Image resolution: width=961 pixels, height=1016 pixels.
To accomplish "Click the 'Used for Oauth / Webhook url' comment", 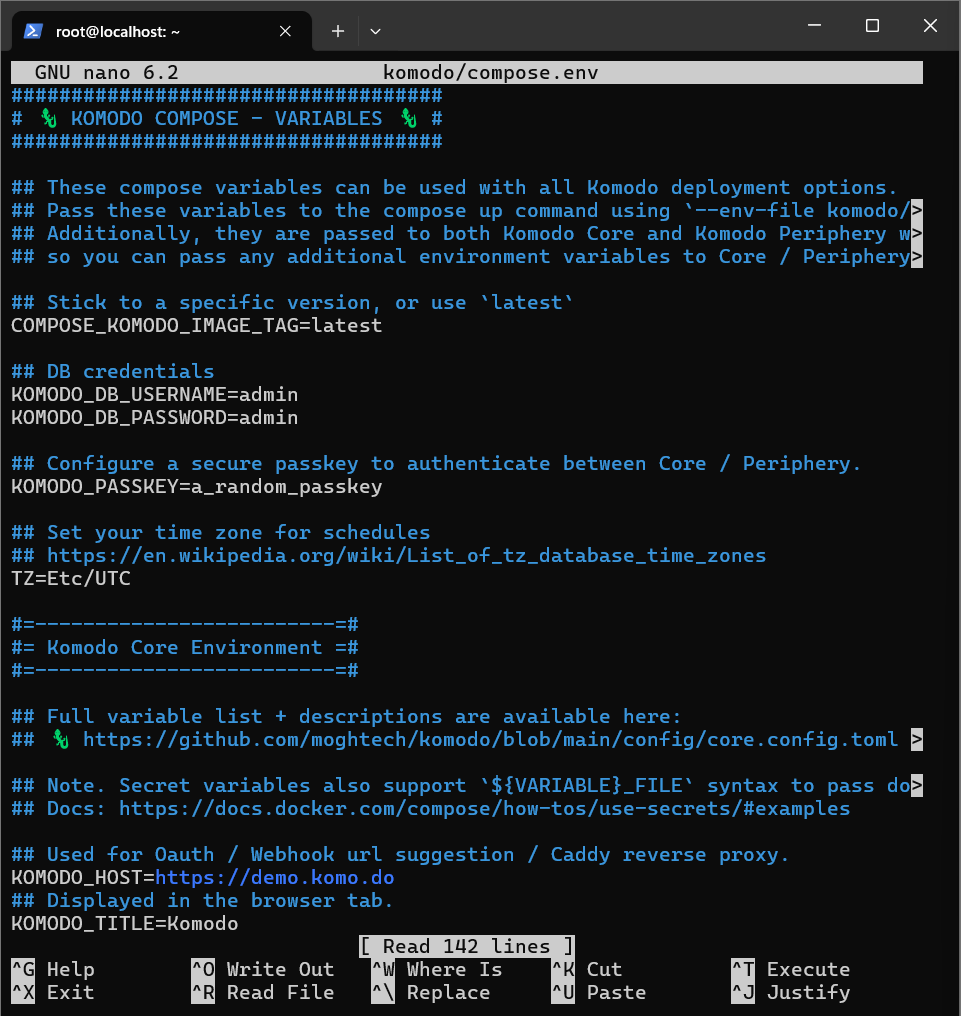I will click(400, 855).
